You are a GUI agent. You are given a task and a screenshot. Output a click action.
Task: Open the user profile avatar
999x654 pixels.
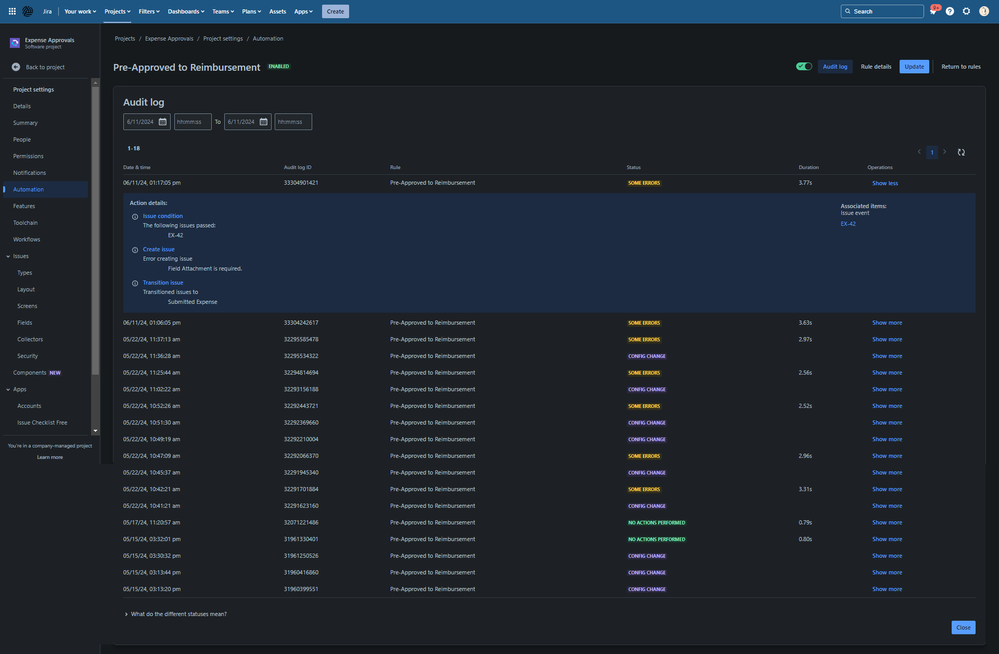point(984,11)
